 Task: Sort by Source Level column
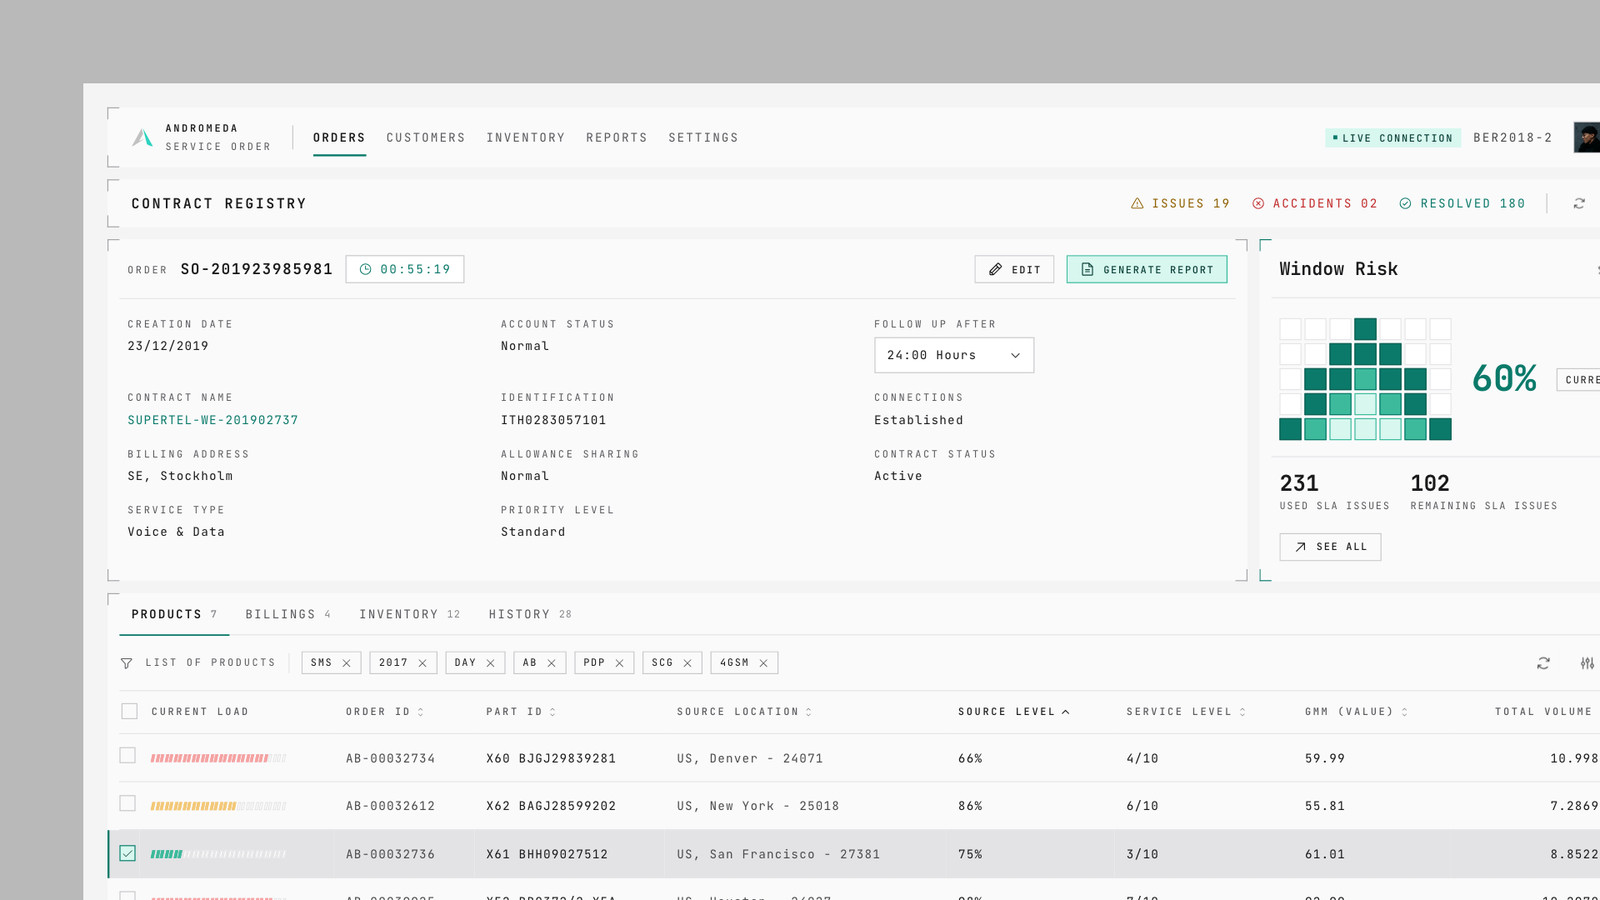(x=1013, y=712)
